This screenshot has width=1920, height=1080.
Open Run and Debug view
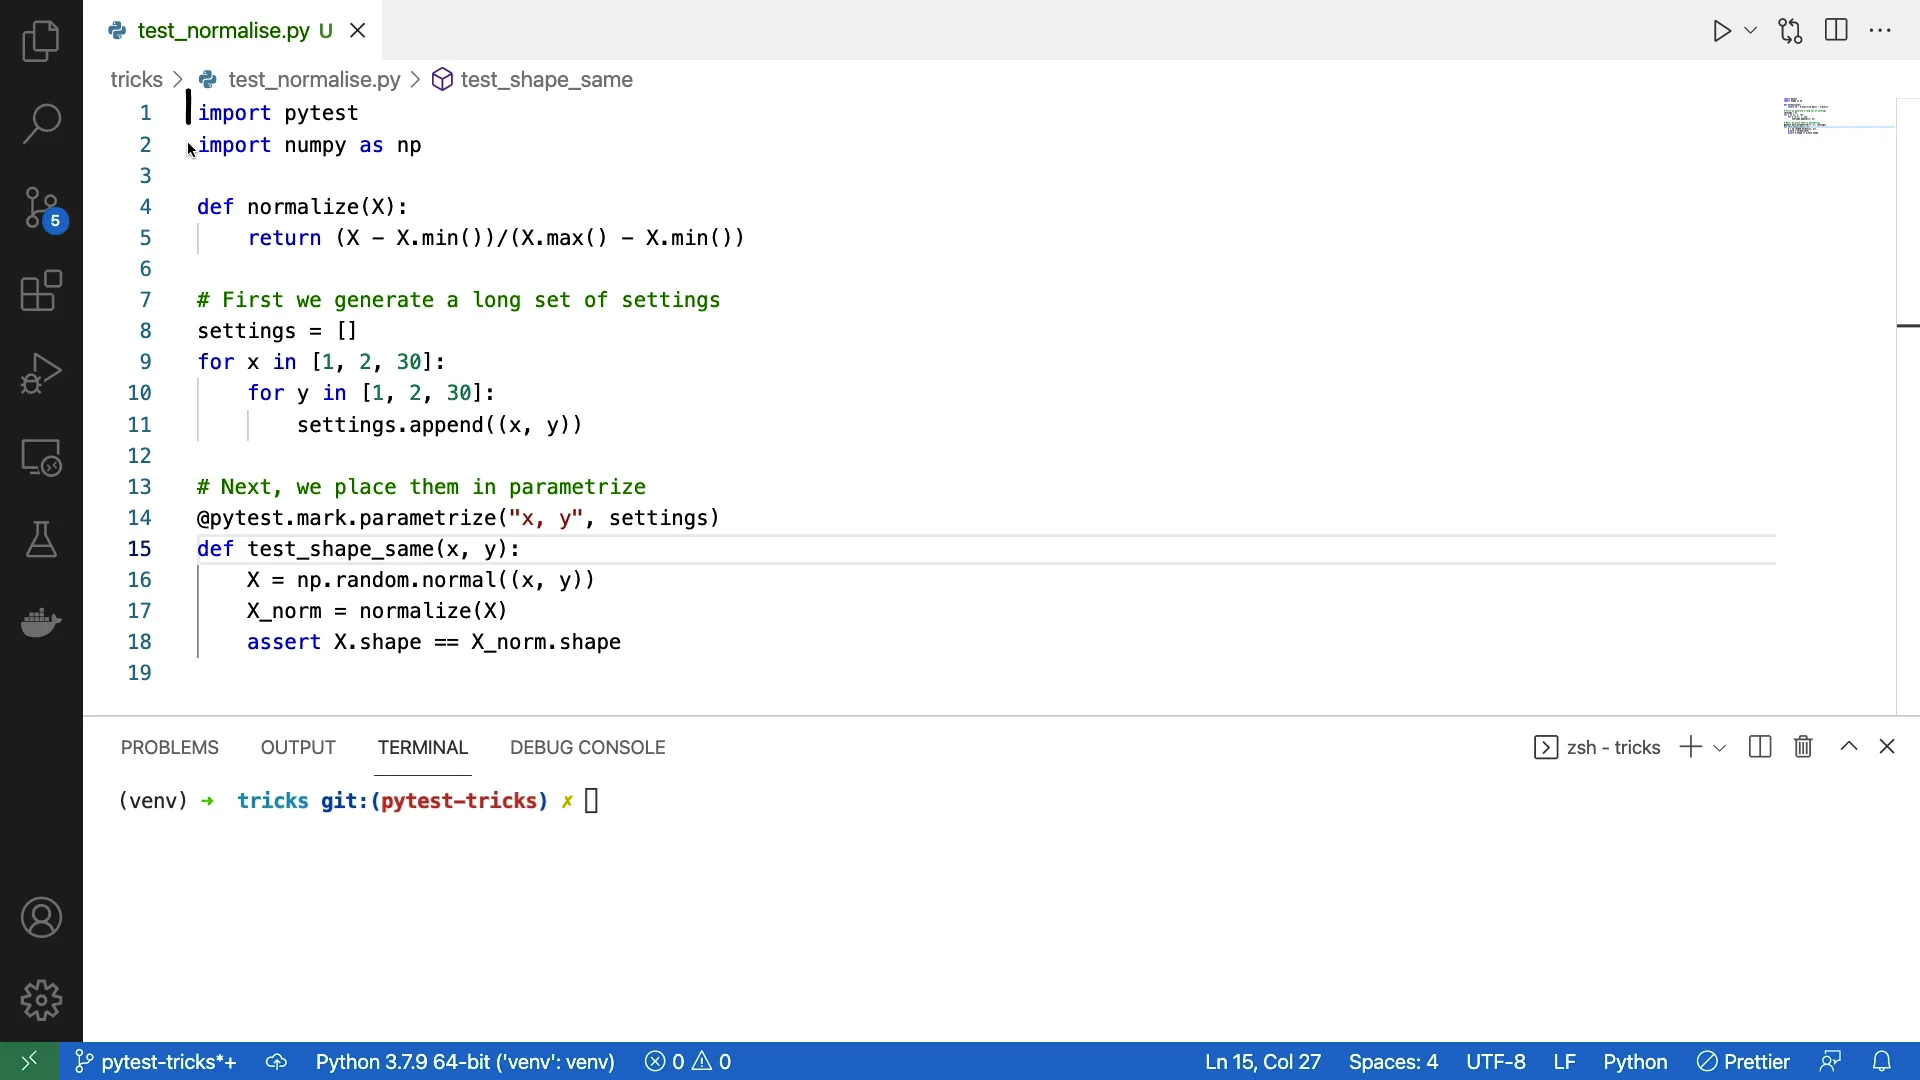click(41, 375)
